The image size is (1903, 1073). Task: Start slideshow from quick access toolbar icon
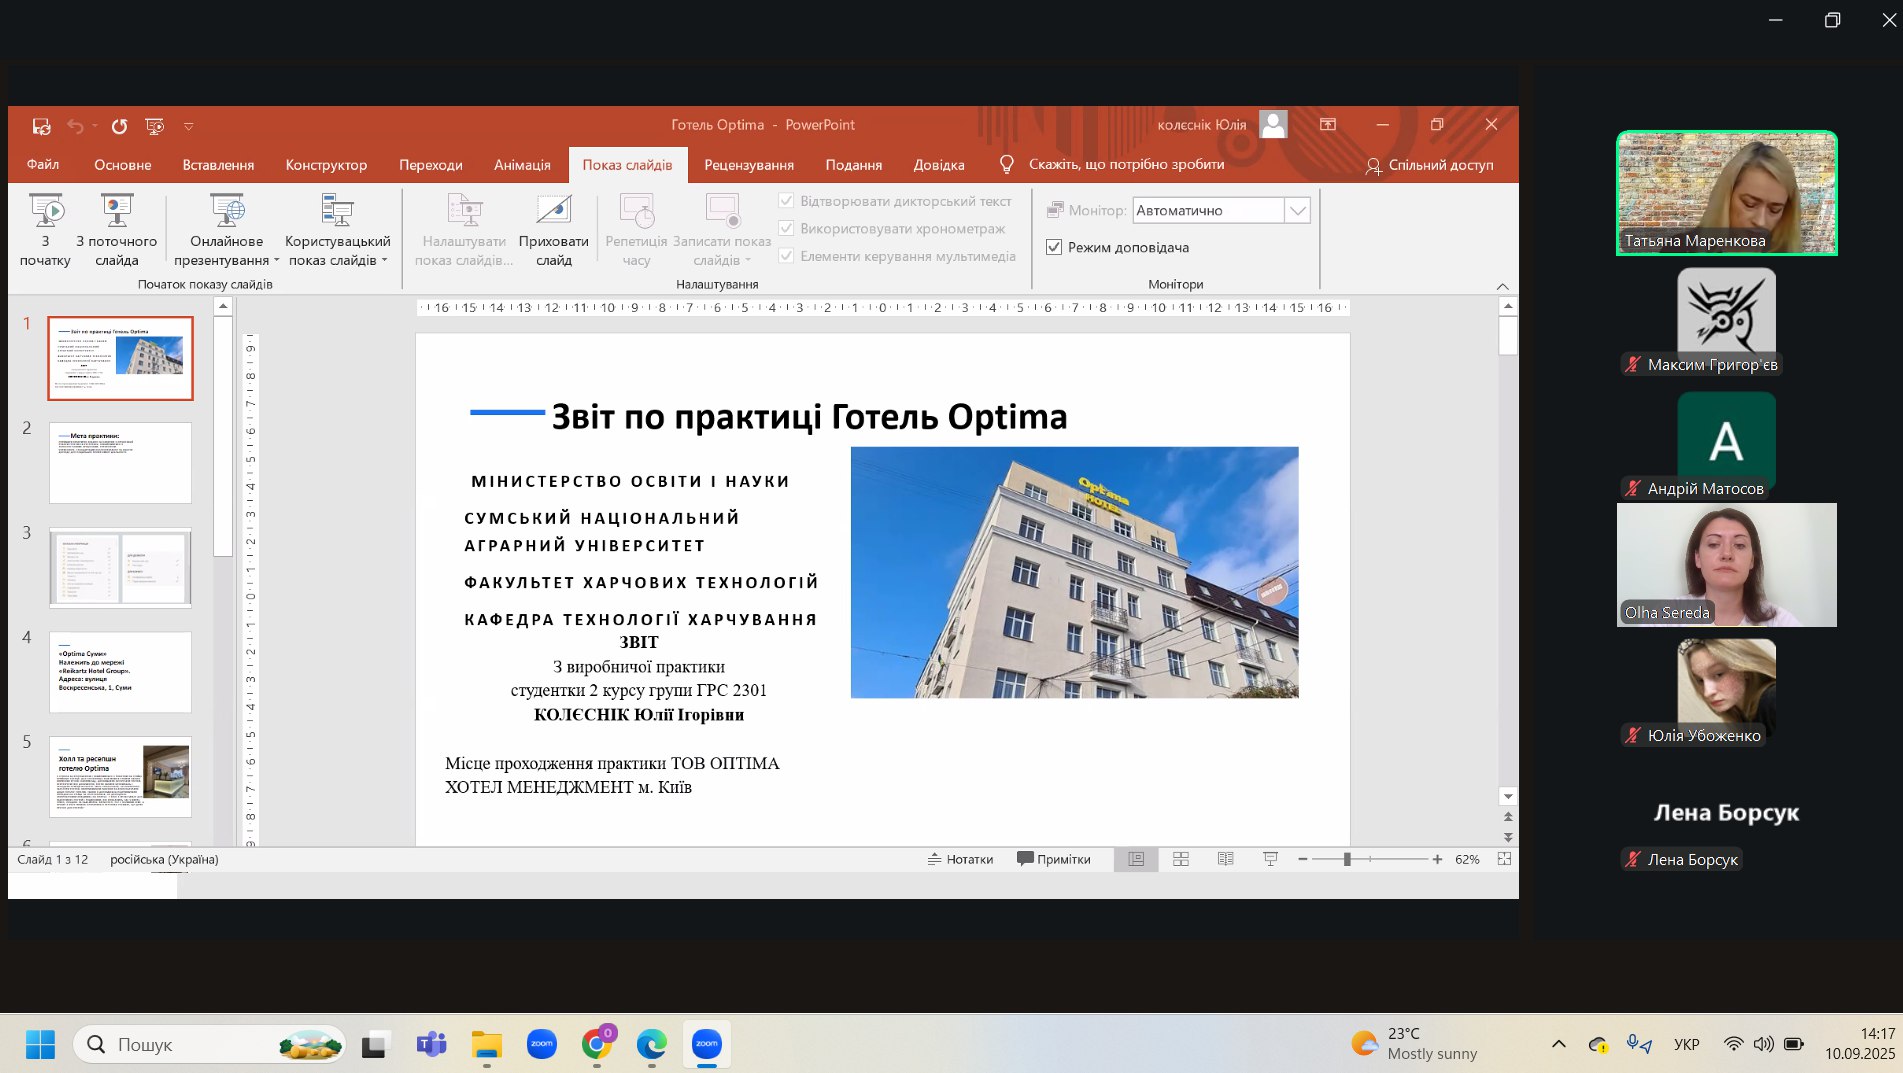pyautogui.click(x=154, y=126)
